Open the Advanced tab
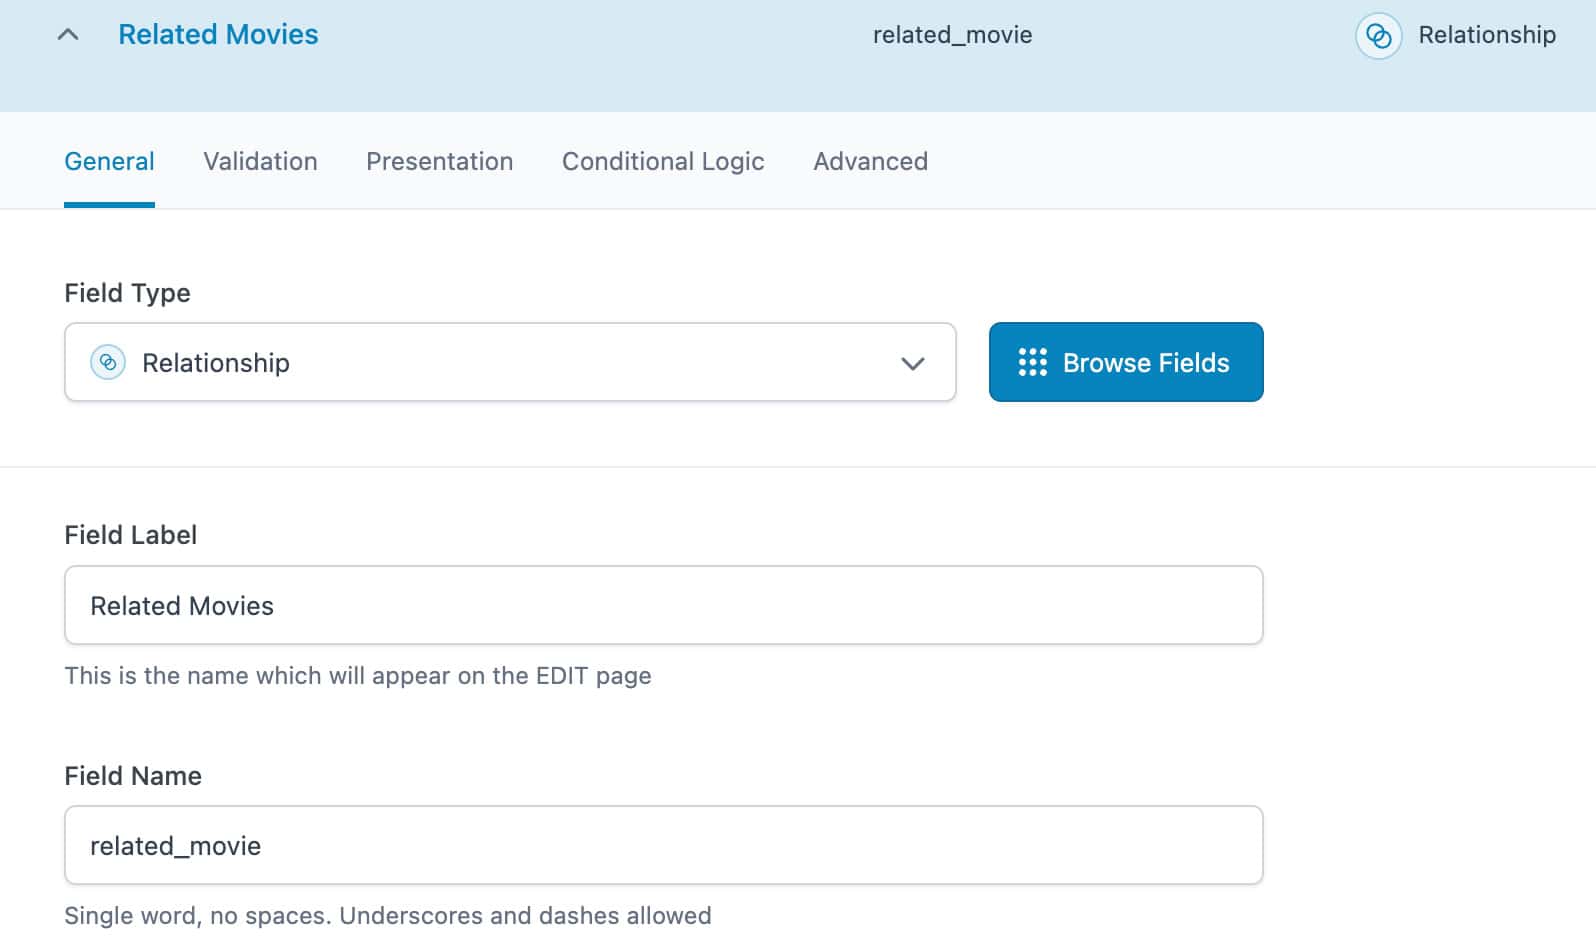Screen dimensions: 1596x952 (870, 161)
